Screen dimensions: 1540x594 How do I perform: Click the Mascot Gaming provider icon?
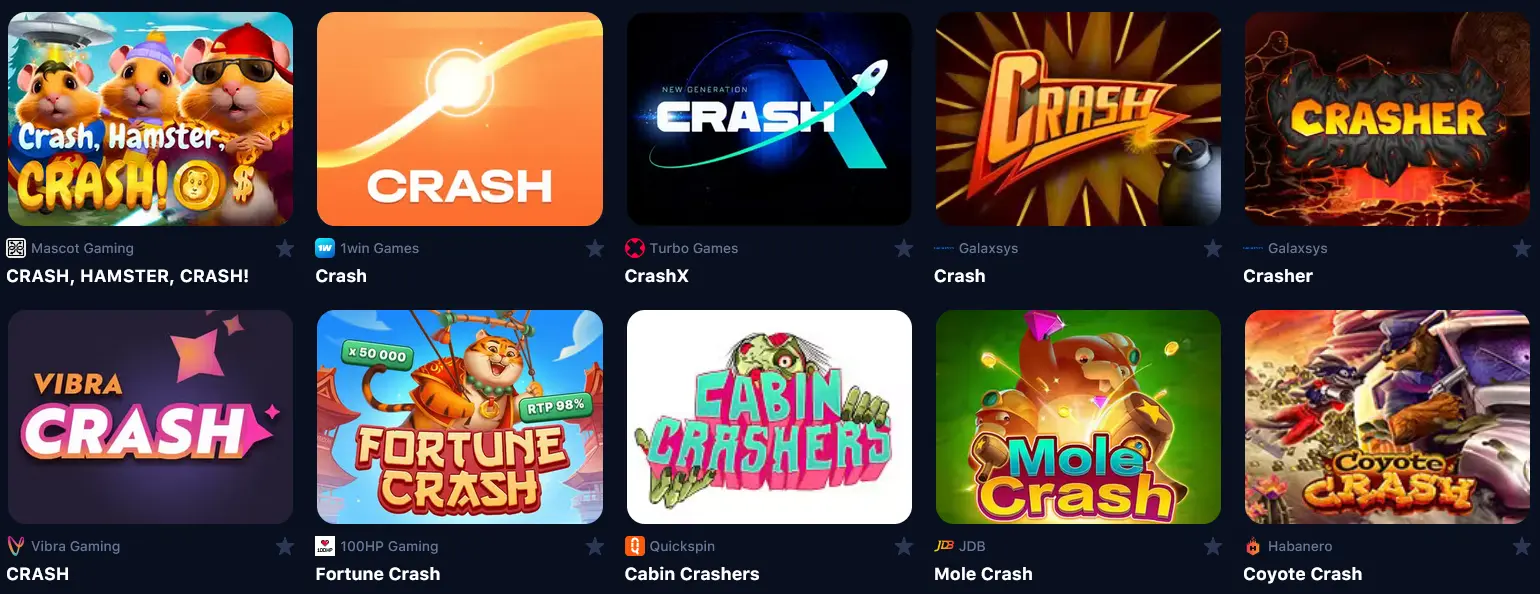coord(16,248)
